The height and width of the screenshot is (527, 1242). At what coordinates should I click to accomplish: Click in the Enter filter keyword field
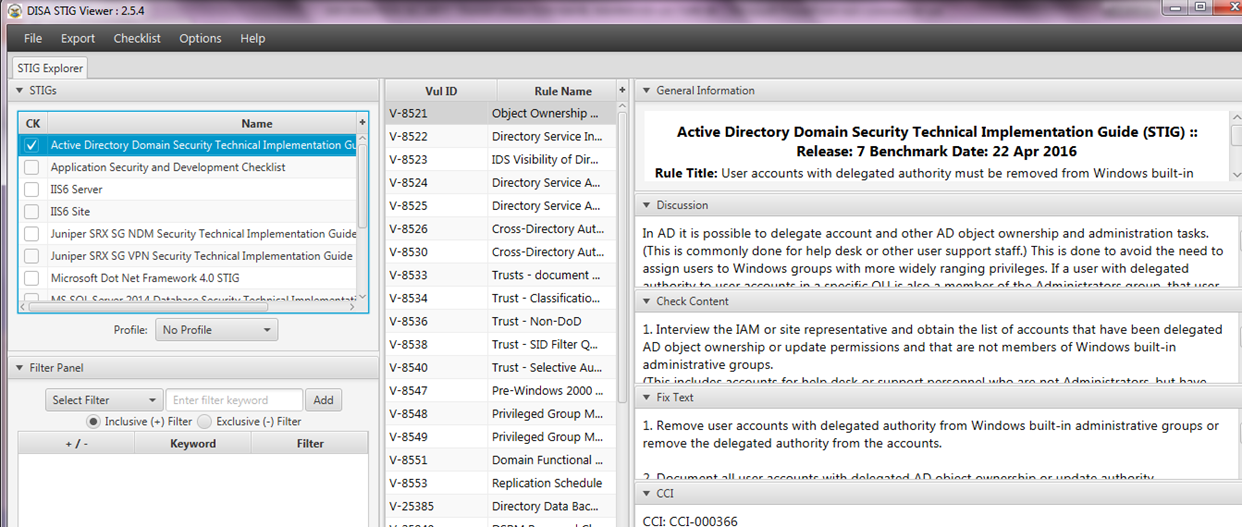tap(234, 400)
